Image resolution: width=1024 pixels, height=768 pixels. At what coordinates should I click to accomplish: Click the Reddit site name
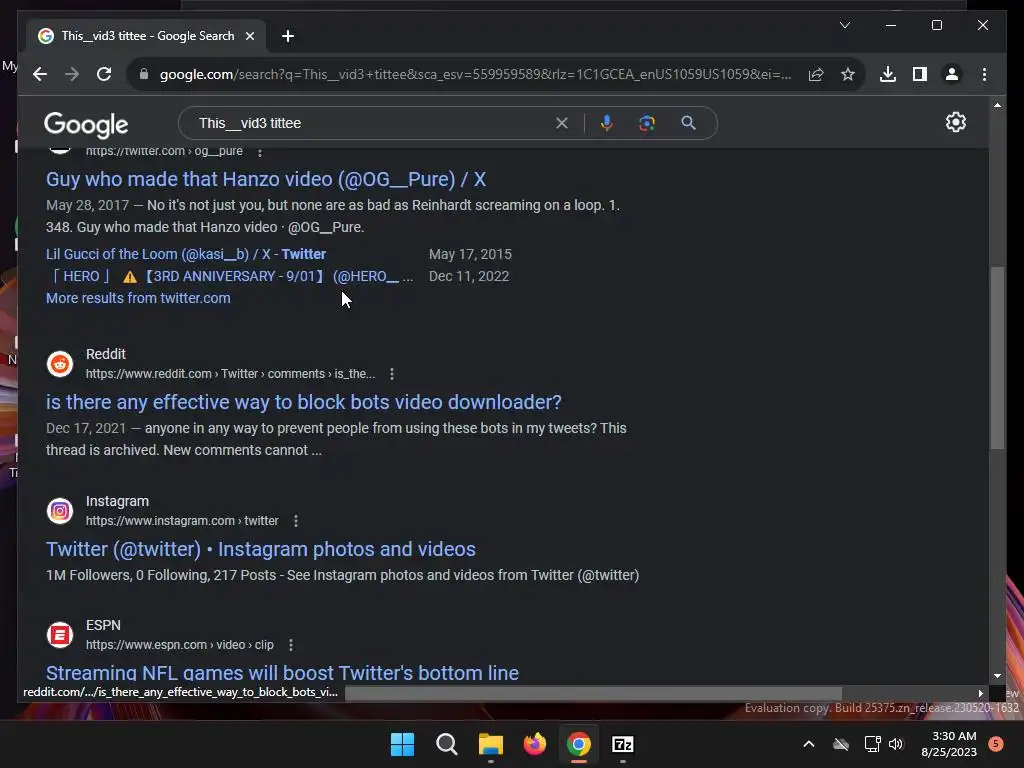click(x=106, y=354)
